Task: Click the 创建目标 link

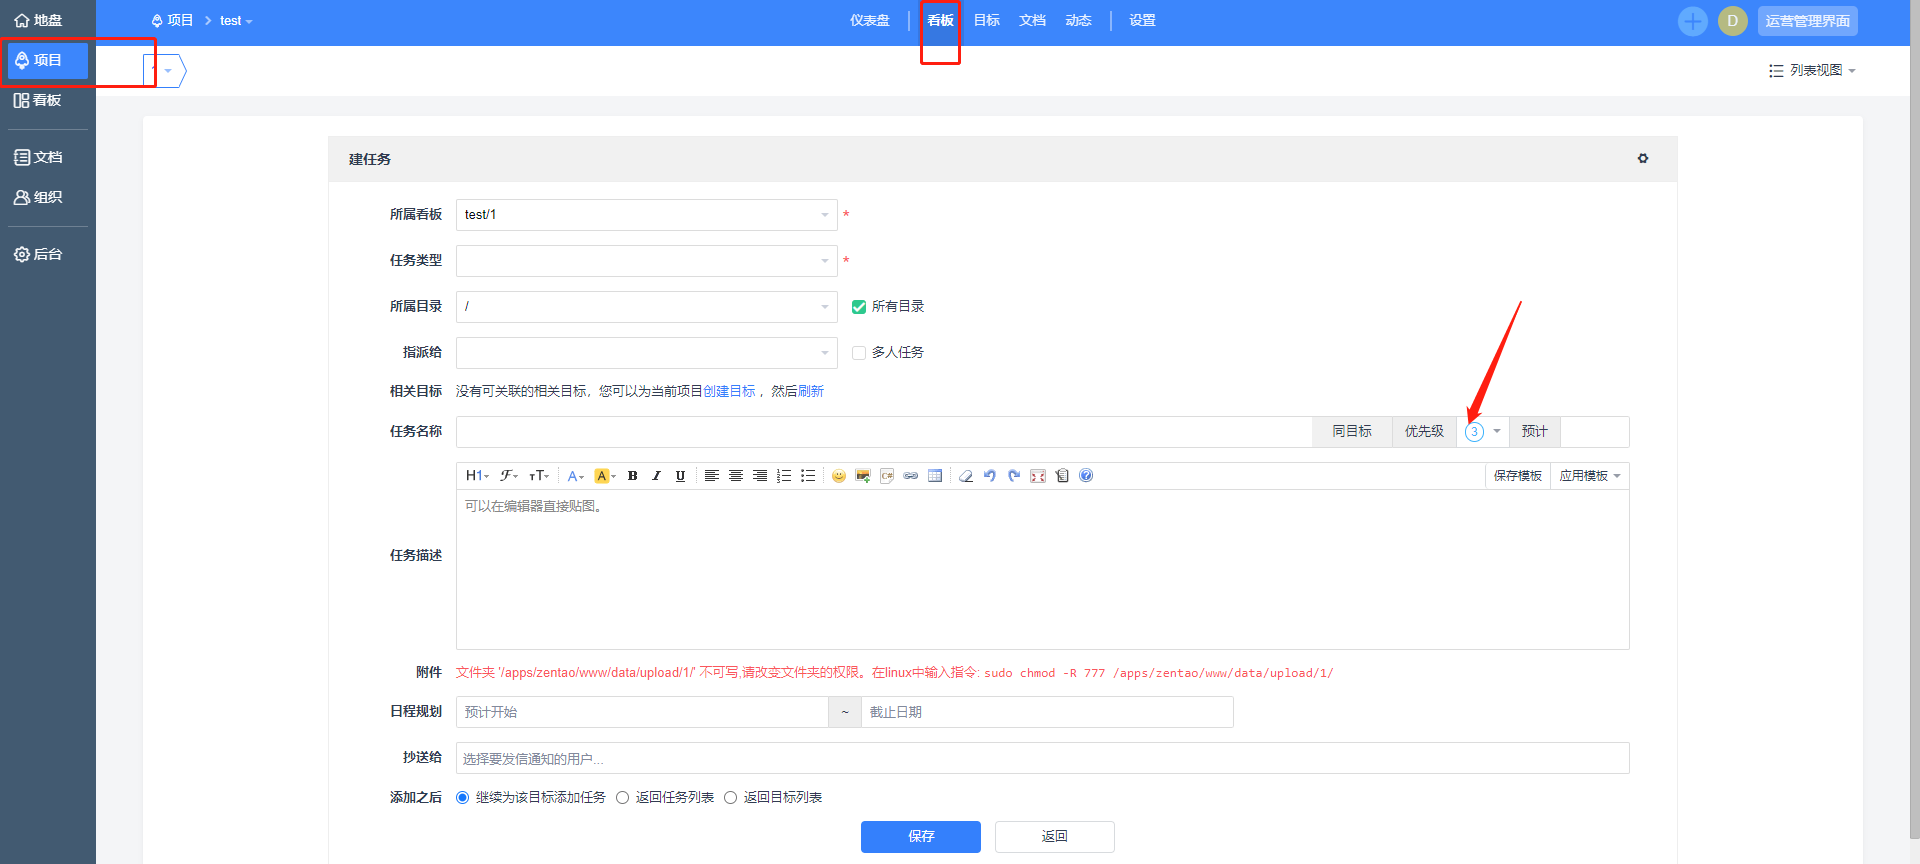Action: (729, 392)
